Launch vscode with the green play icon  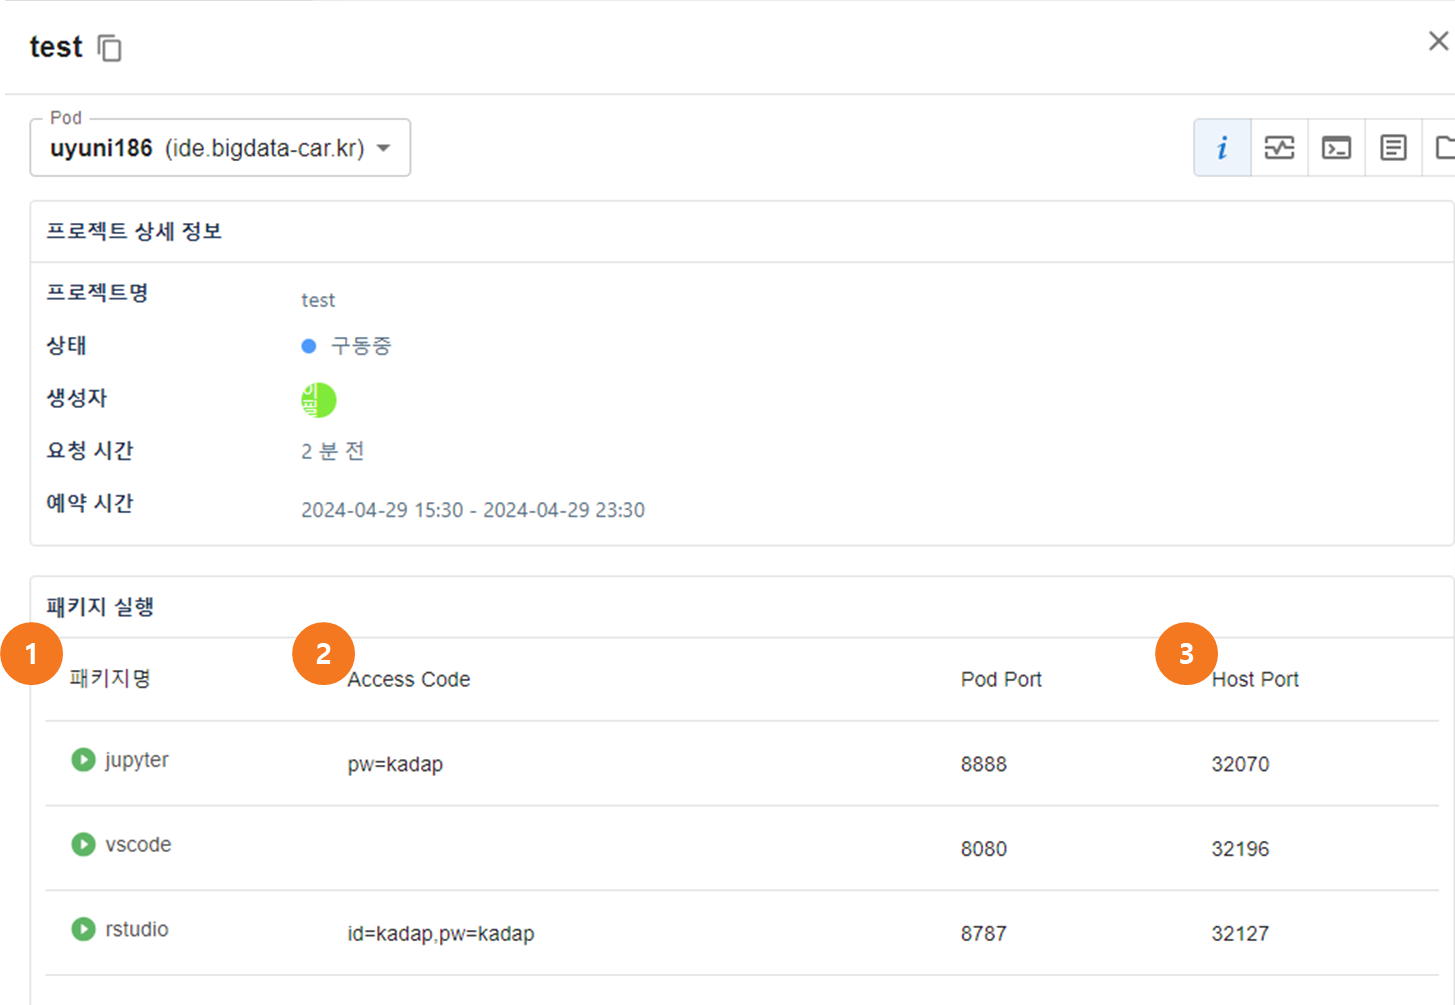(83, 845)
